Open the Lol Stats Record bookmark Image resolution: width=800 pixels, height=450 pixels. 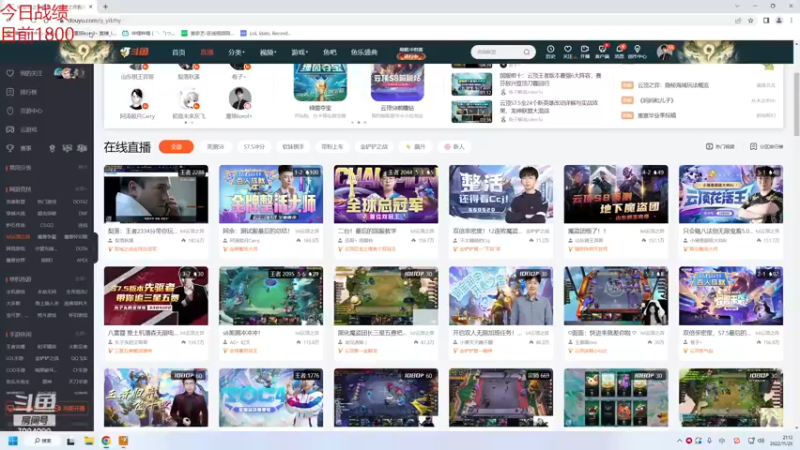[x=266, y=33]
